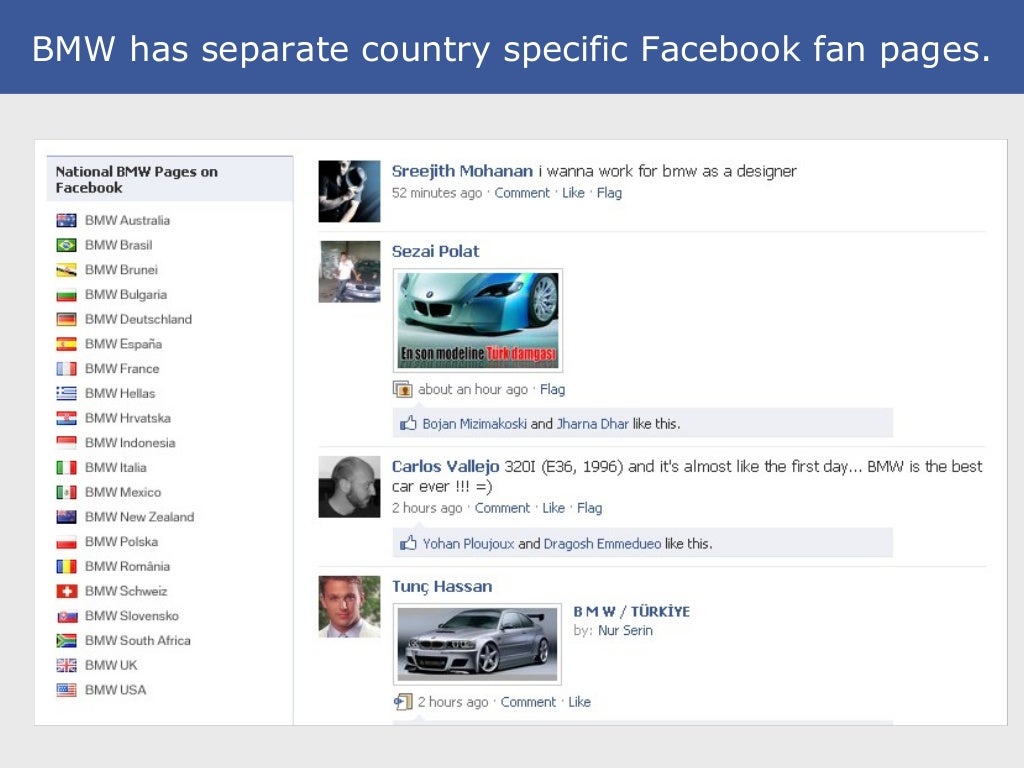Click the Australia flag icon
Image resolution: width=1024 pixels, height=768 pixels.
click(x=66, y=220)
